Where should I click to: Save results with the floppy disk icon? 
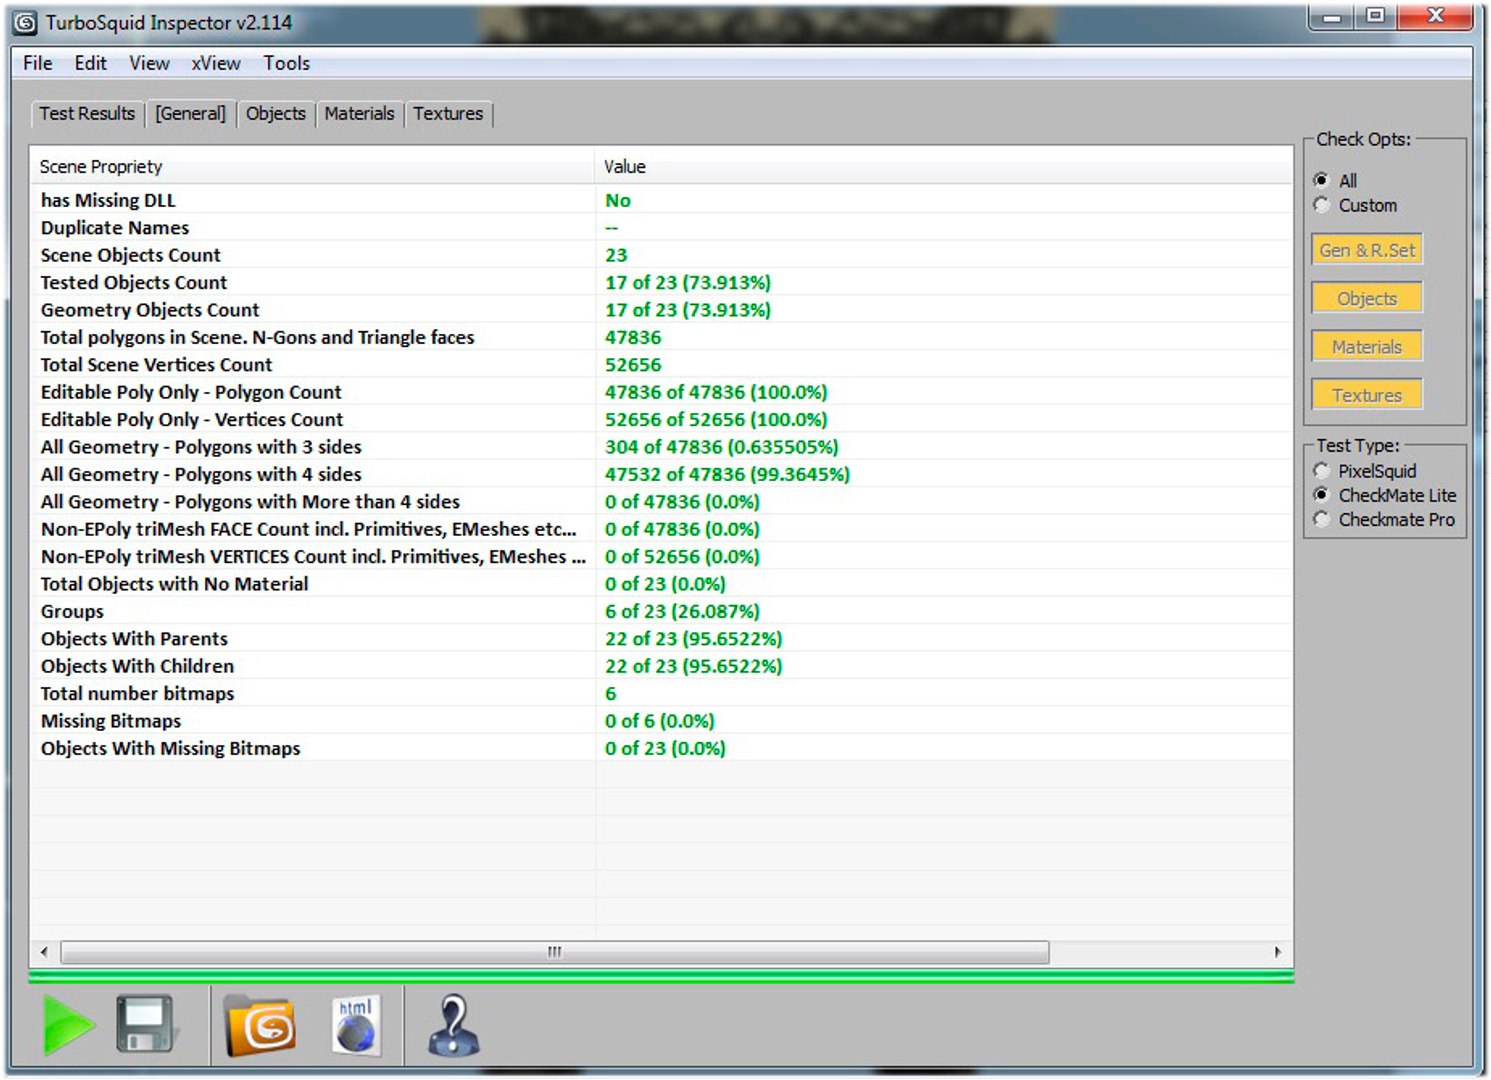pos(145,1024)
